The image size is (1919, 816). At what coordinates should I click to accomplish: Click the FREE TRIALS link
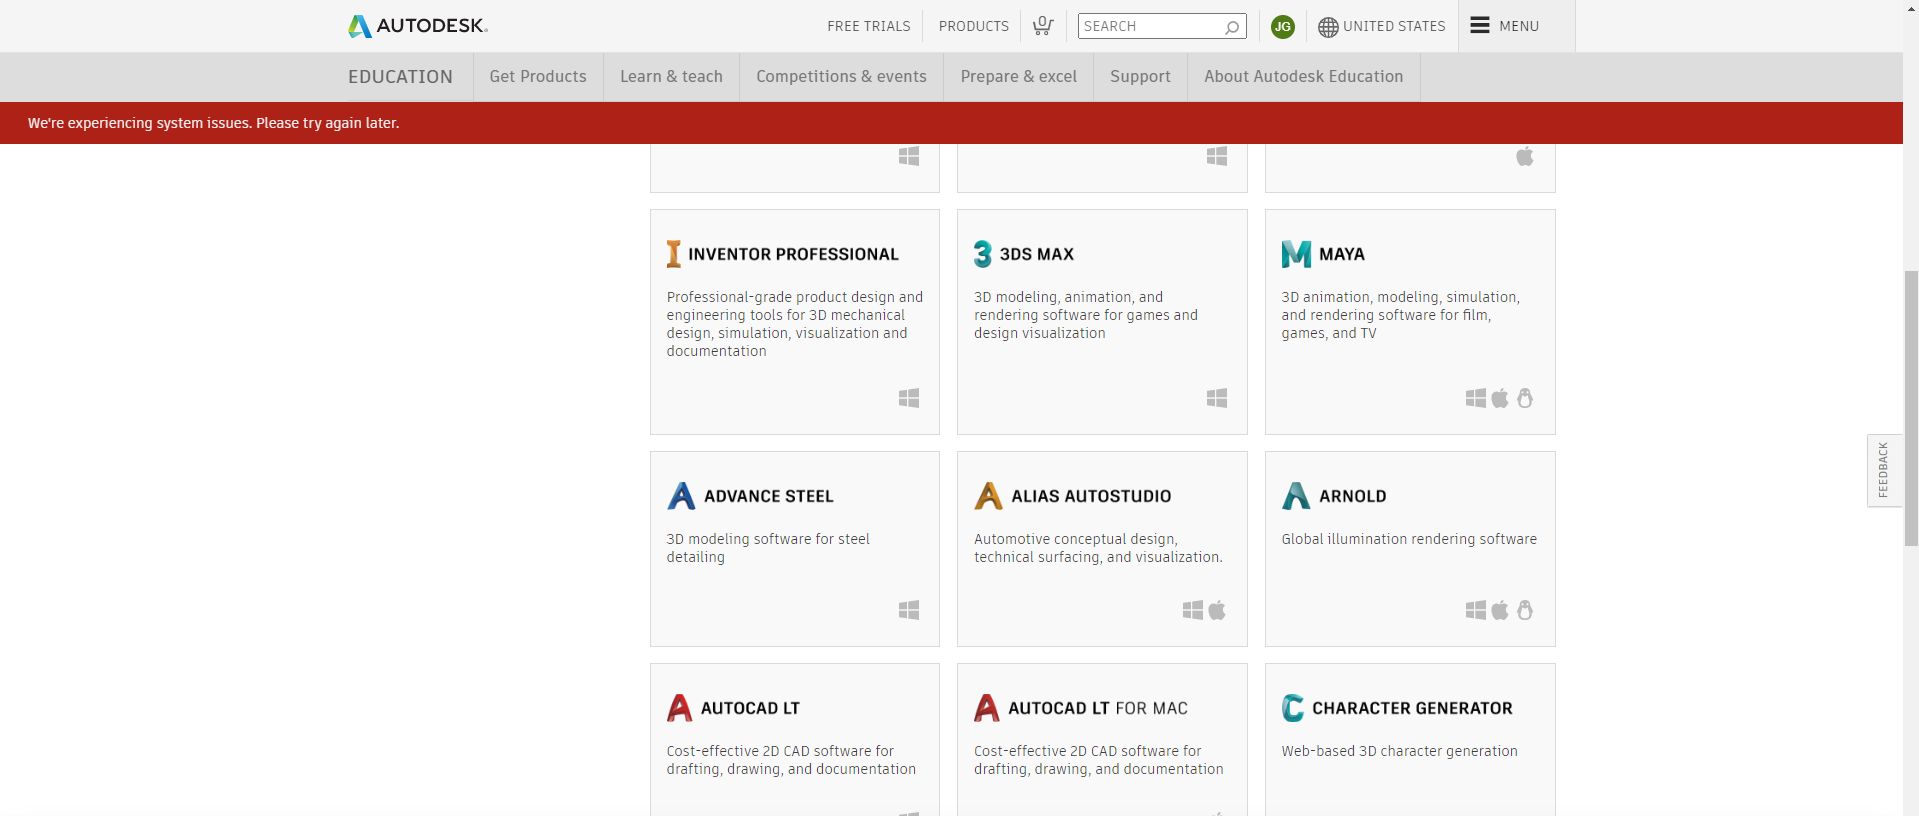[x=868, y=26]
